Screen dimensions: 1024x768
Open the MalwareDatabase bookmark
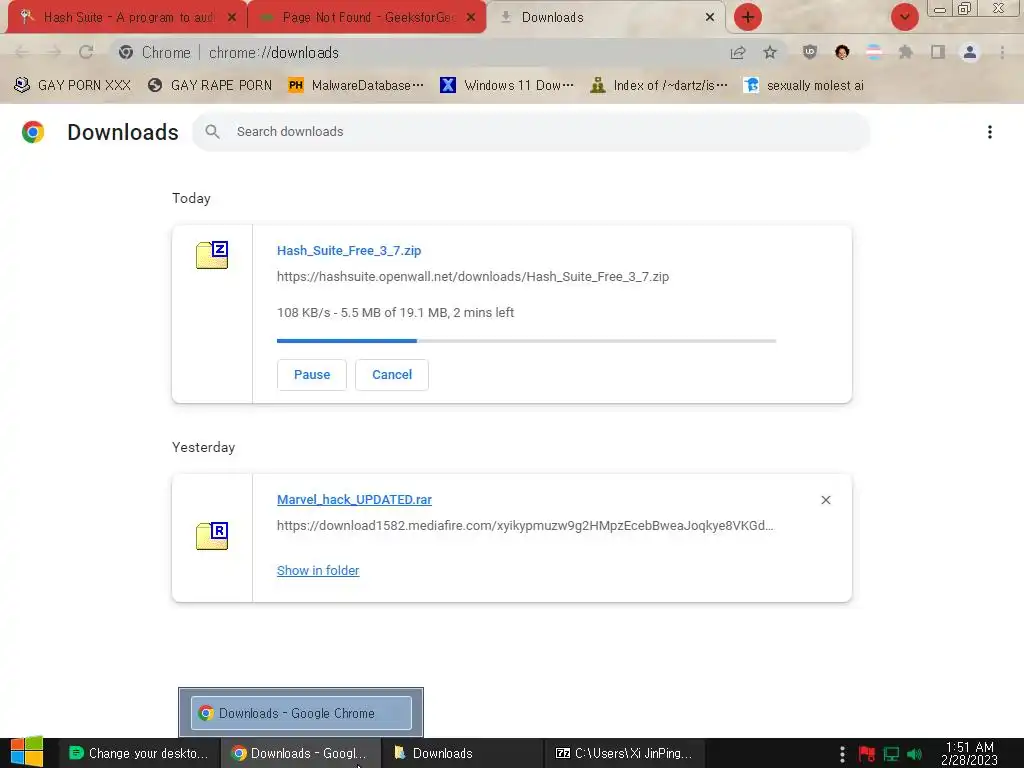[356, 85]
